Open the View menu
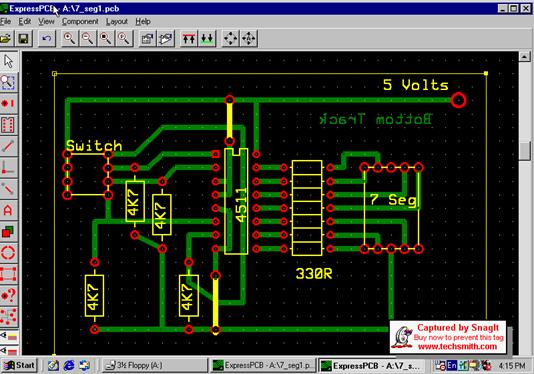The height and width of the screenshot is (374, 534). 46,21
